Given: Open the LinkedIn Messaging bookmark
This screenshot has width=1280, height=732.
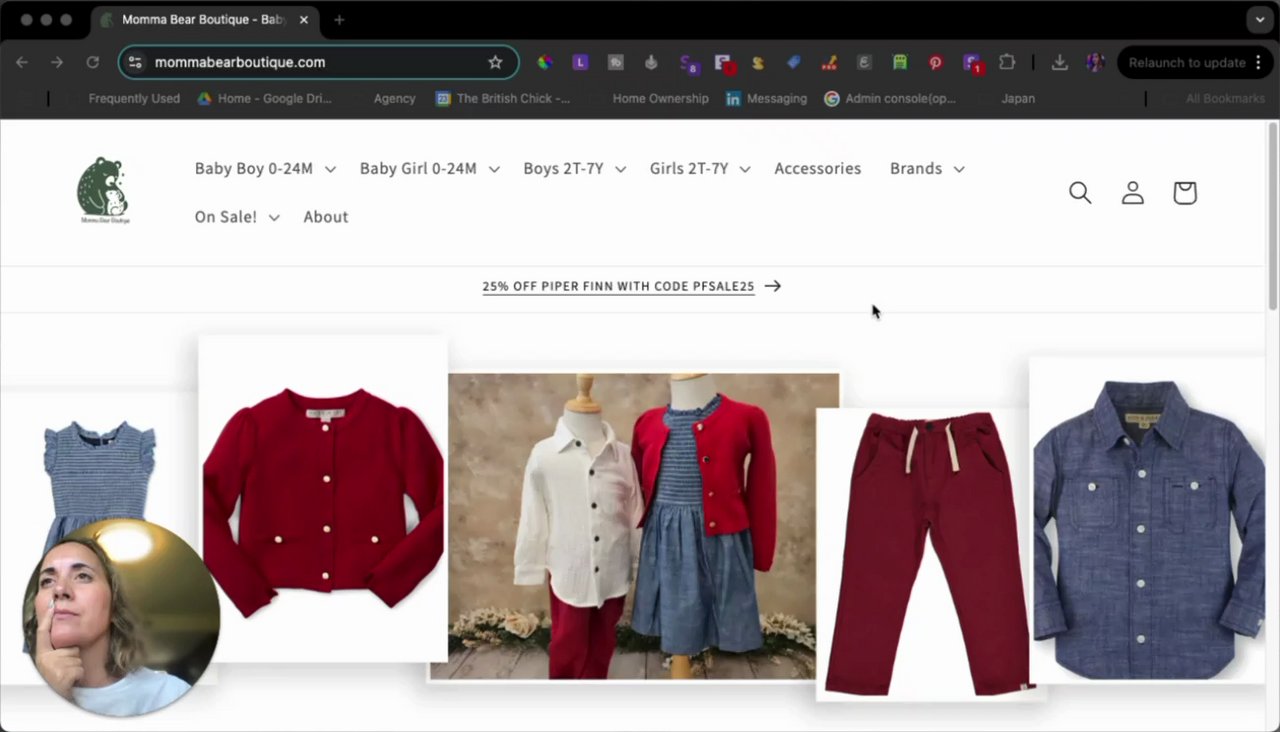Looking at the screenshot, I should [x=766, y=98].
